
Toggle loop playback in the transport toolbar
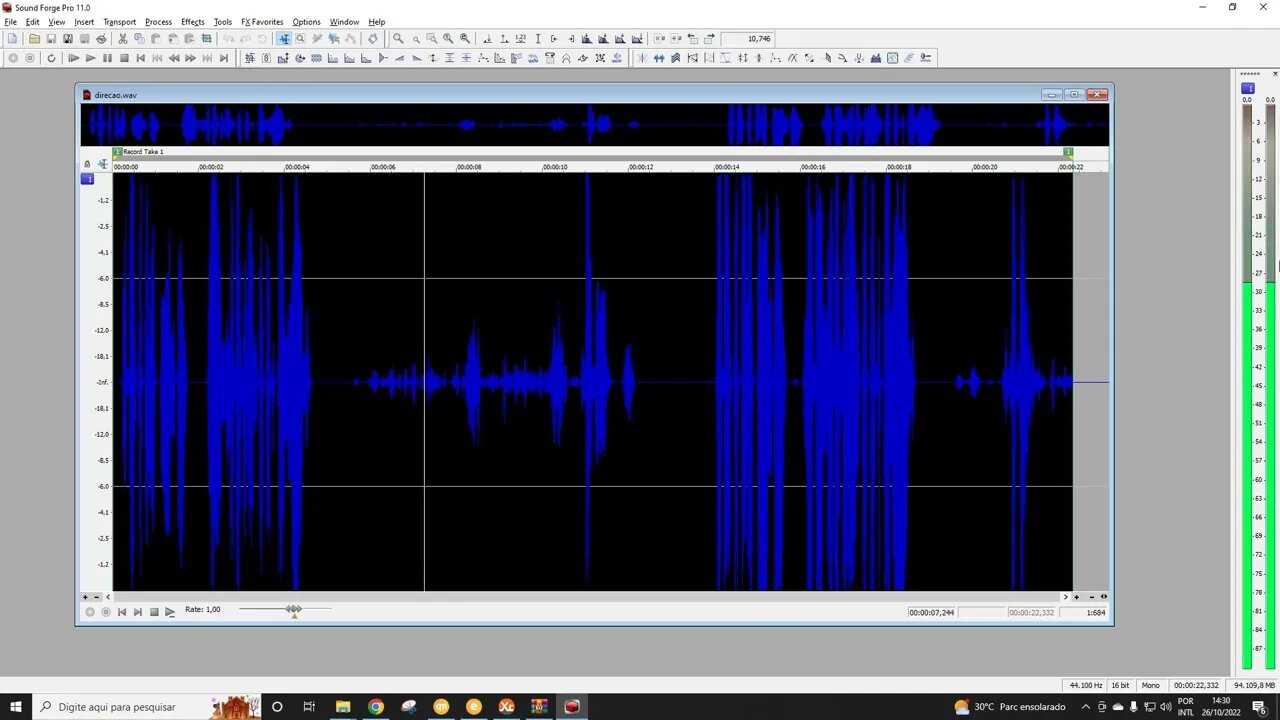[51, 58]
